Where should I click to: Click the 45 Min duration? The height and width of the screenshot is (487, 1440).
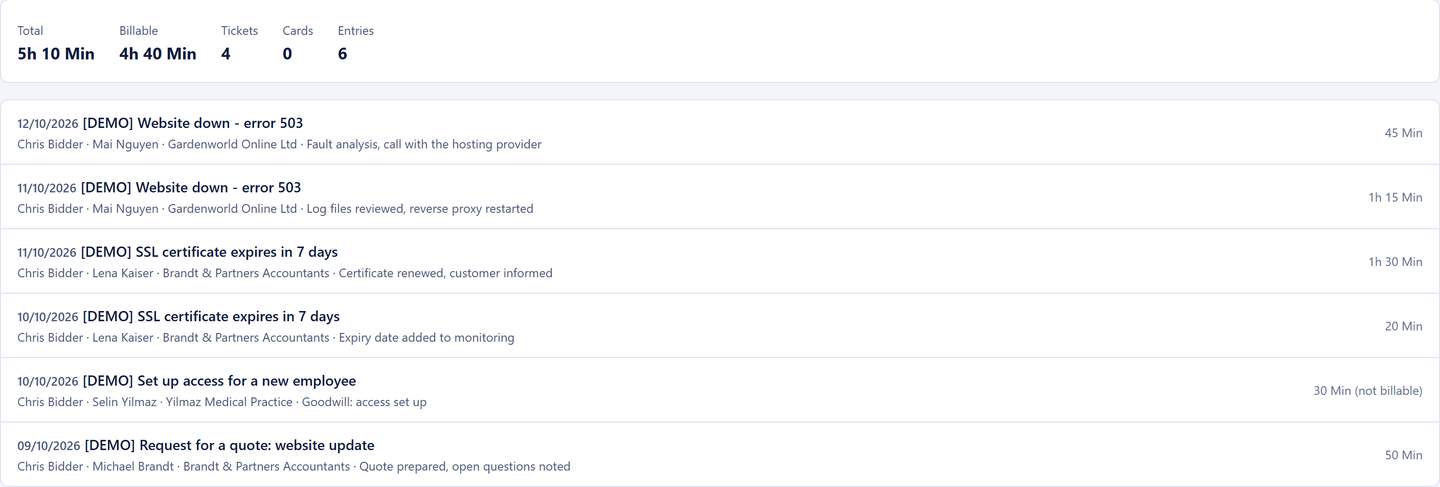1403,133
